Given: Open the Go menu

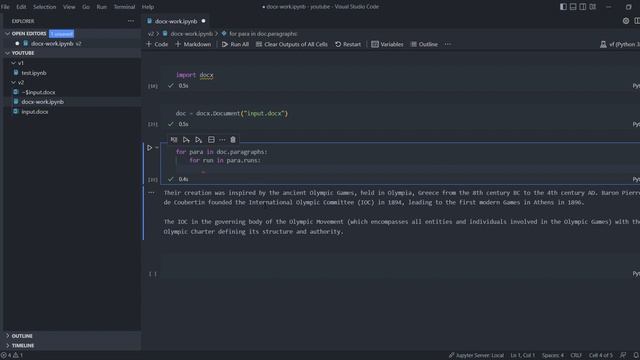Looking at the screenshot, I should click(x=86, y=7).
